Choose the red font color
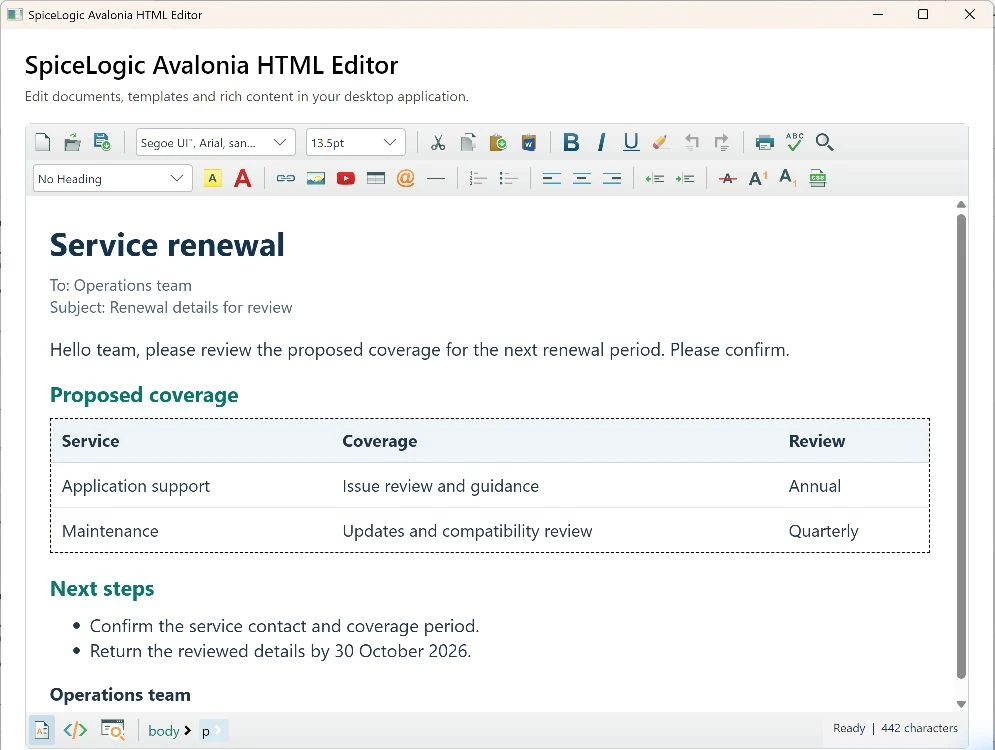The image size is (995, 750). click(x=242, y=178)
